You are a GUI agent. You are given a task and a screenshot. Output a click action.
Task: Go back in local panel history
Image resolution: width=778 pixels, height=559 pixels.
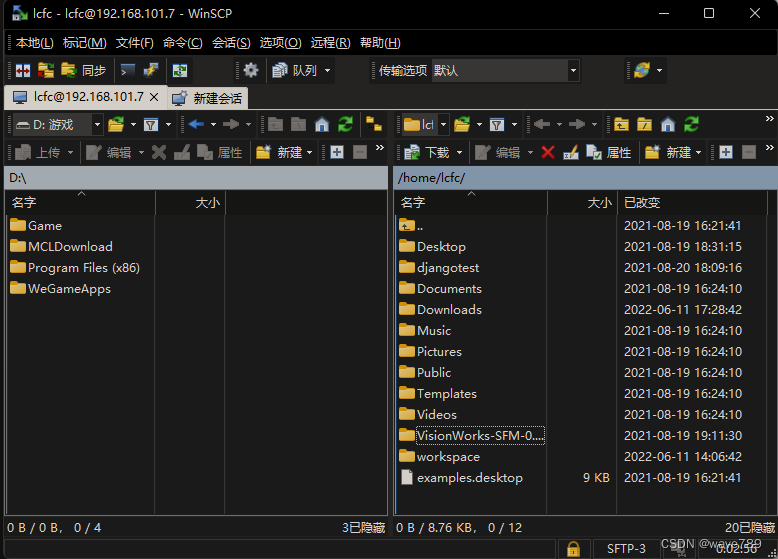[x=196, y=124]
